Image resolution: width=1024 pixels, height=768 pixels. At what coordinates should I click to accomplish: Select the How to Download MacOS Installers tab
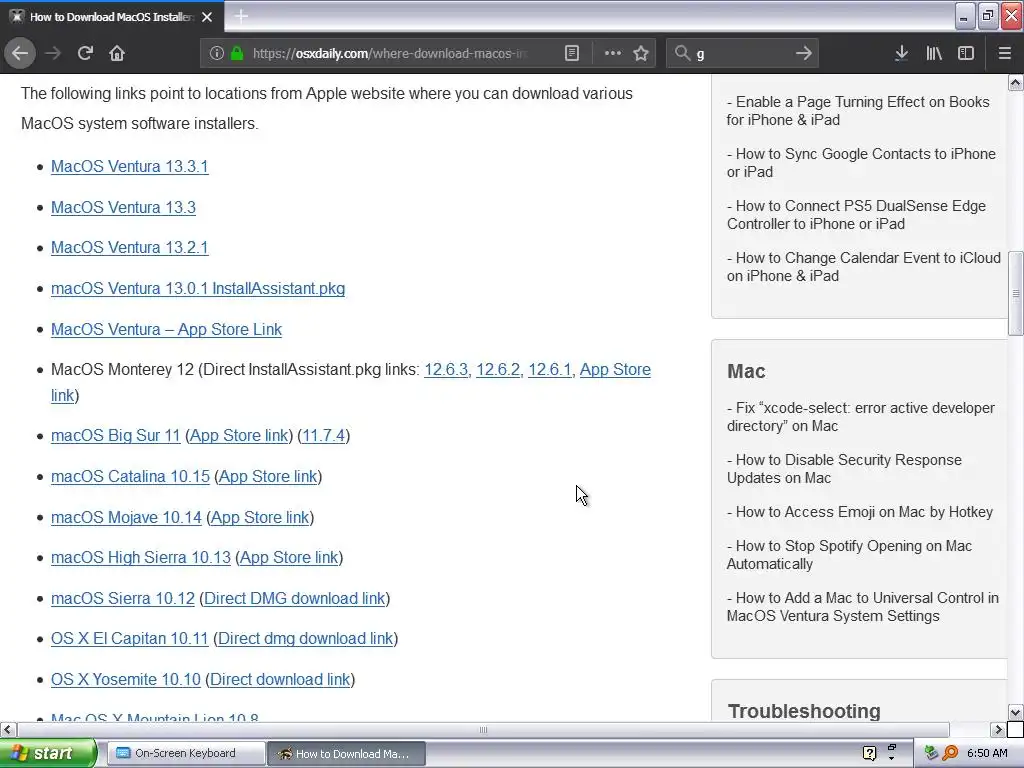click(112, 17)
